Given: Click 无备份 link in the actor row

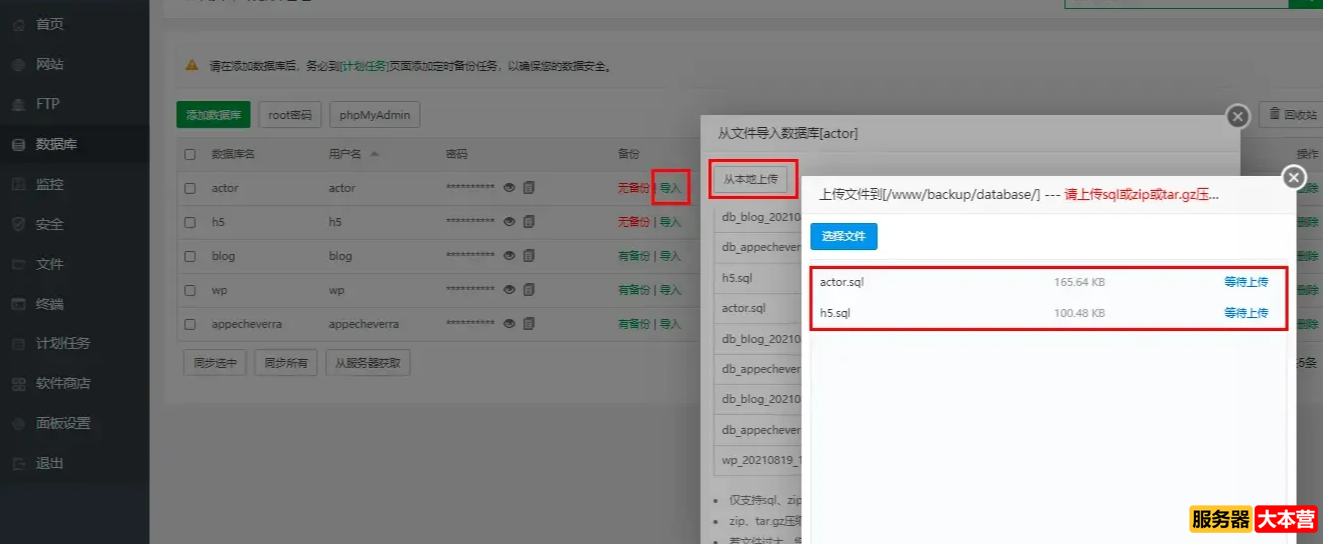Looking at the screenshot, I should point(634,188).
